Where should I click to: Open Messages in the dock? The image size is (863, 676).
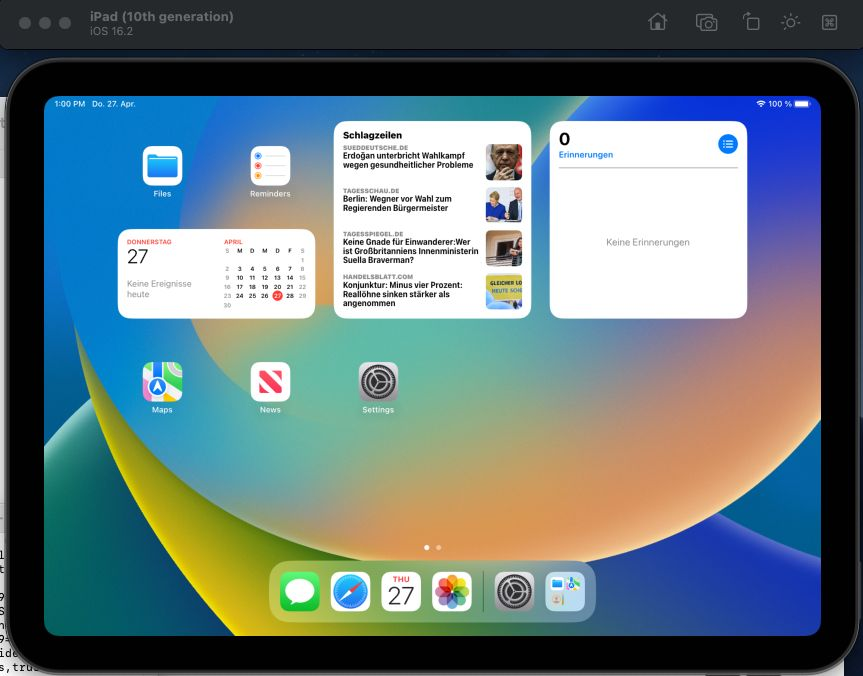click(300, 592)
